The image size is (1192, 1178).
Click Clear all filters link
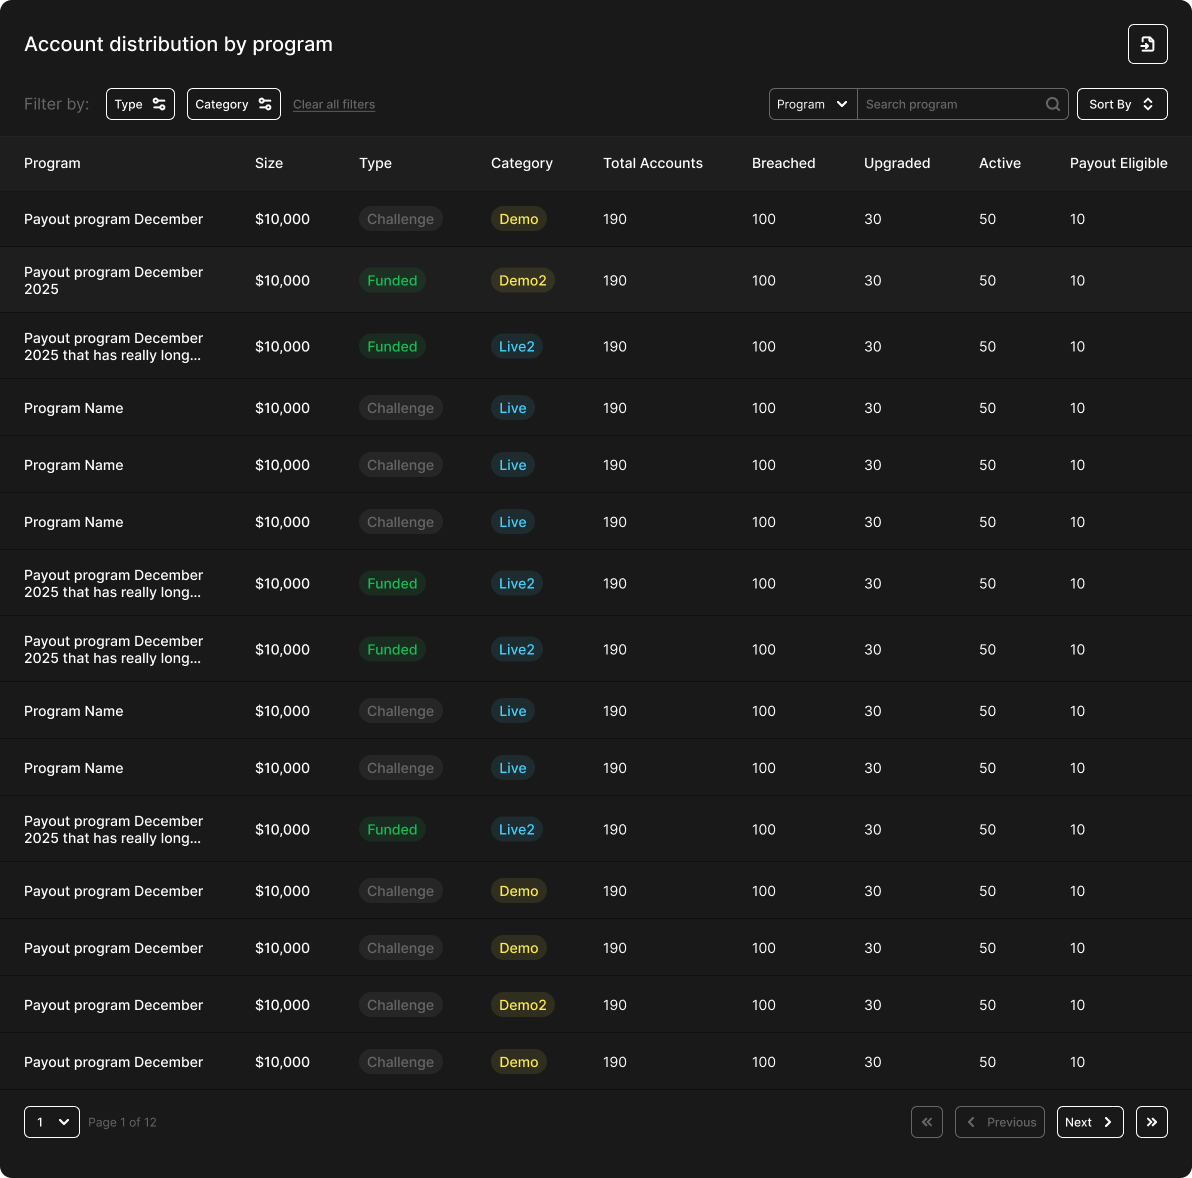point(334,104)
